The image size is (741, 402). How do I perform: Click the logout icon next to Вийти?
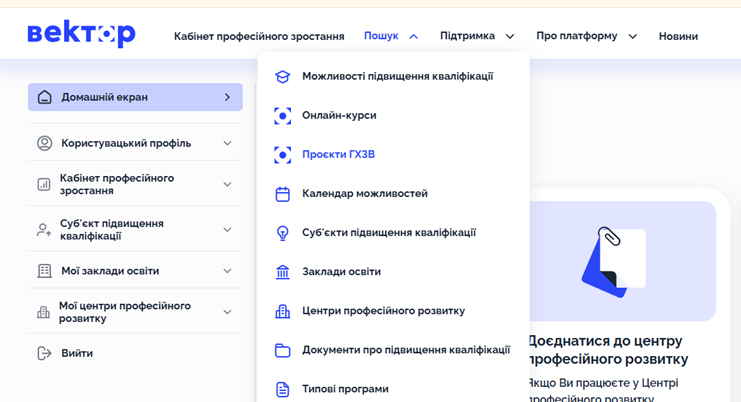pos(44,353)
